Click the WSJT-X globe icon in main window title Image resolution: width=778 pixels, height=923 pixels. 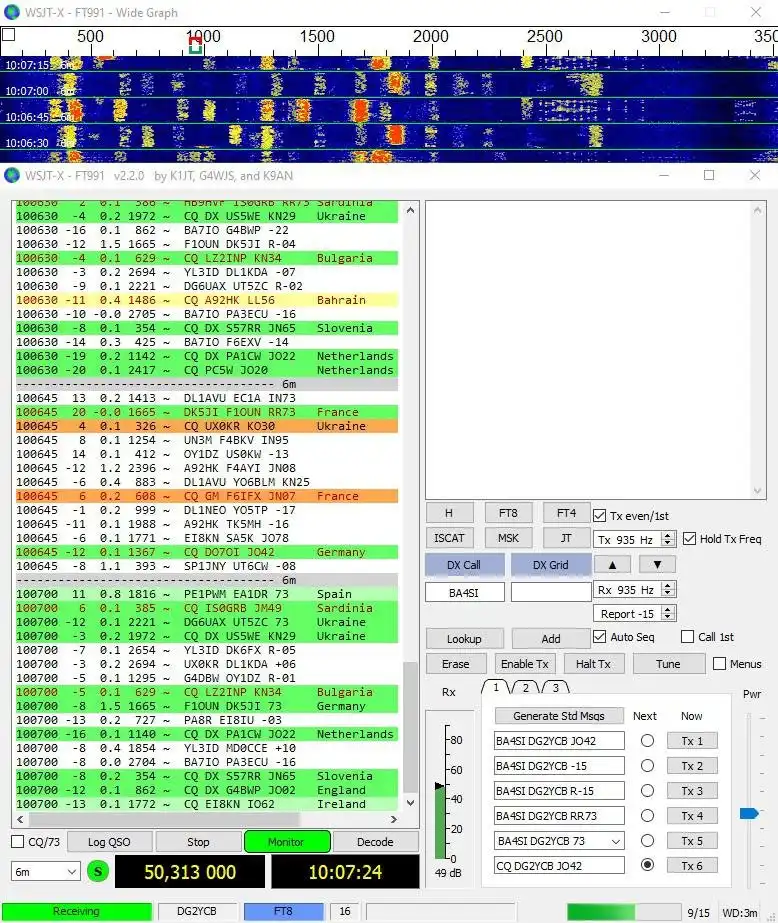[12, 175]
